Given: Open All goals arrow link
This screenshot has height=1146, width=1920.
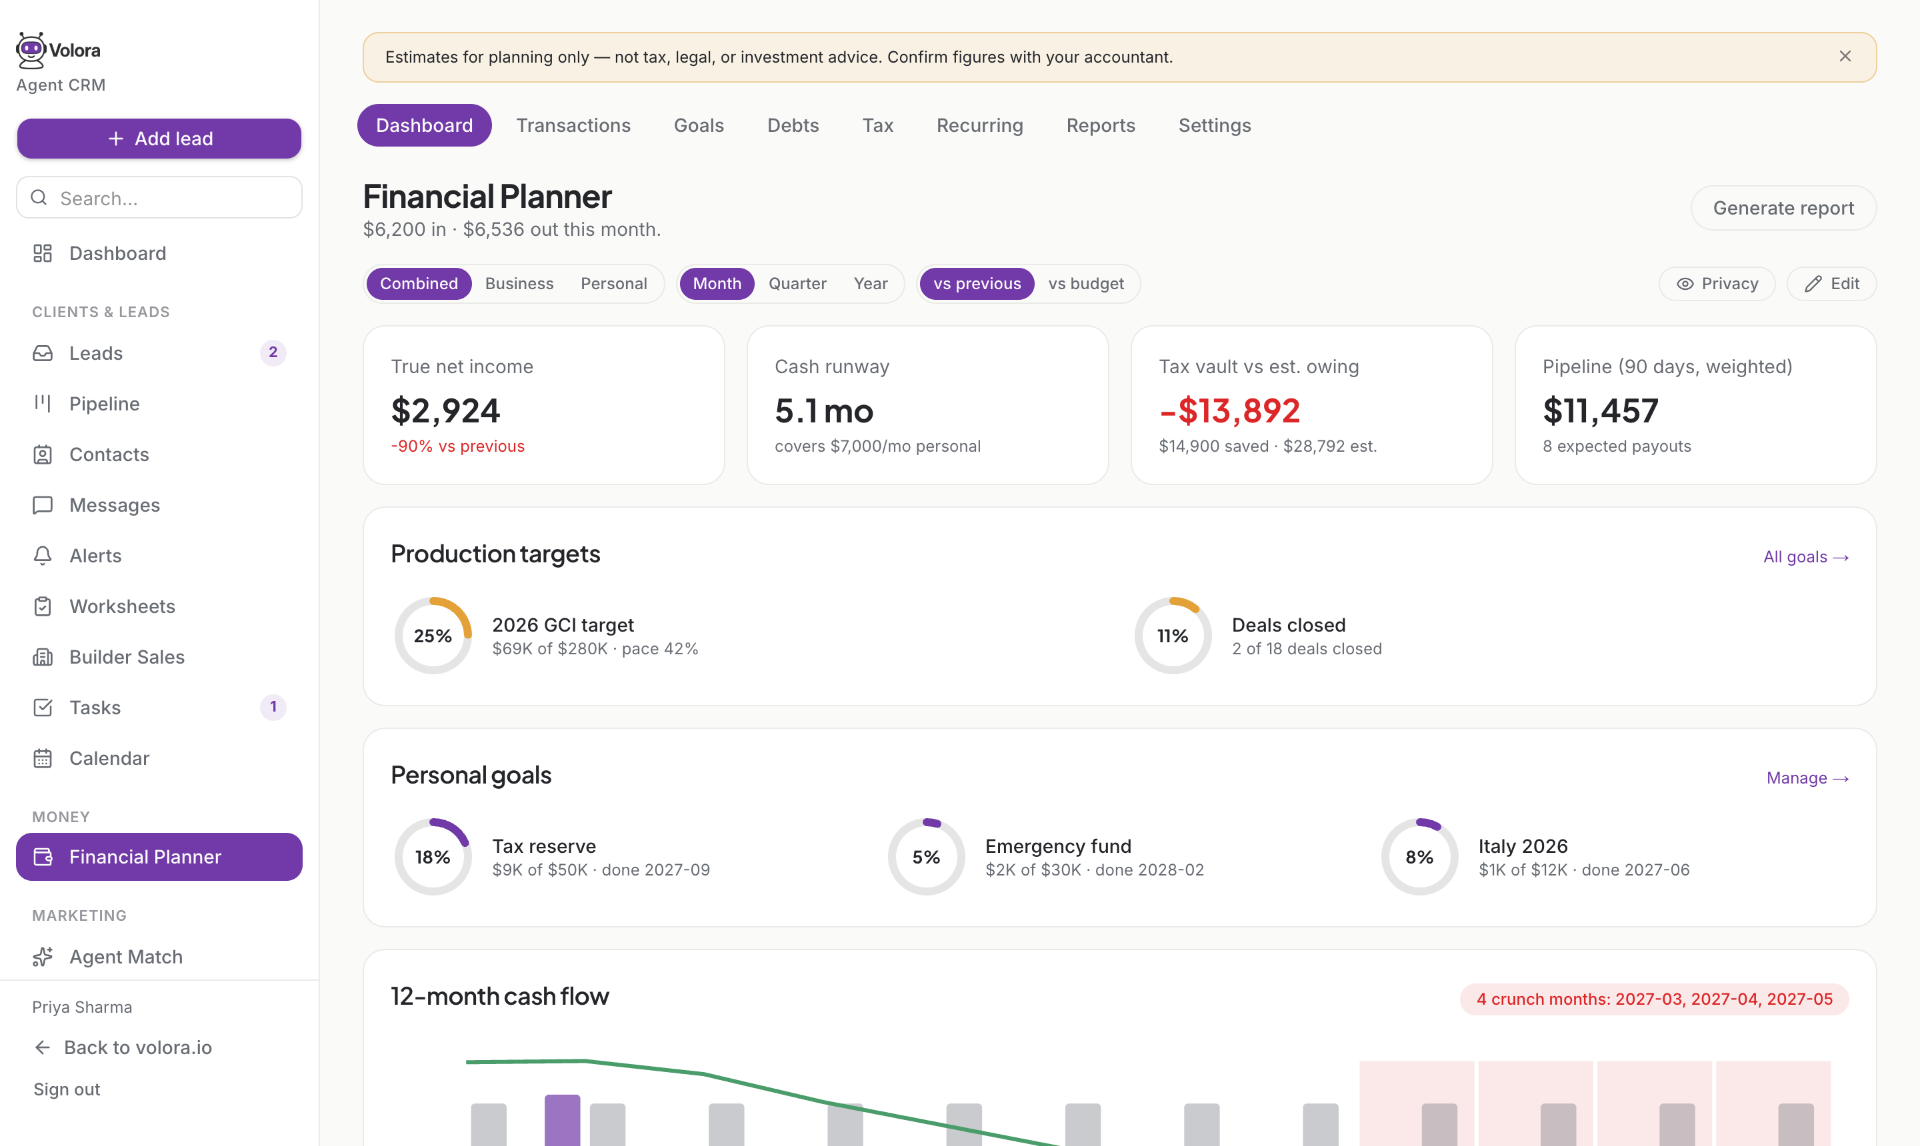Looking at the screenshot, I should [x=1805, y=557].
